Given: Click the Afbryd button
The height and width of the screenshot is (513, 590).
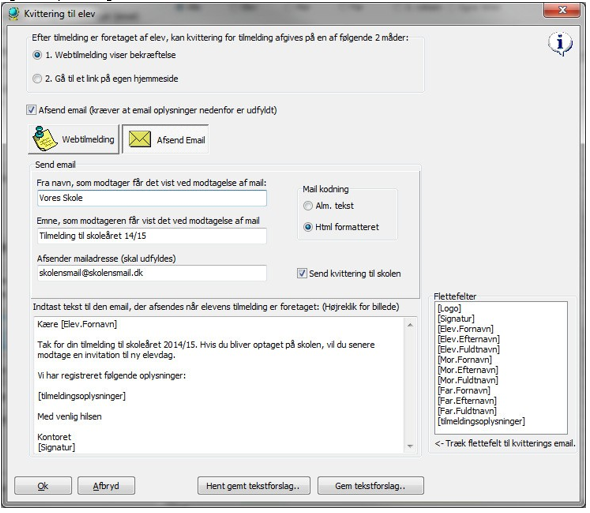Looking at the screenshot, I should tap(106, 486).
